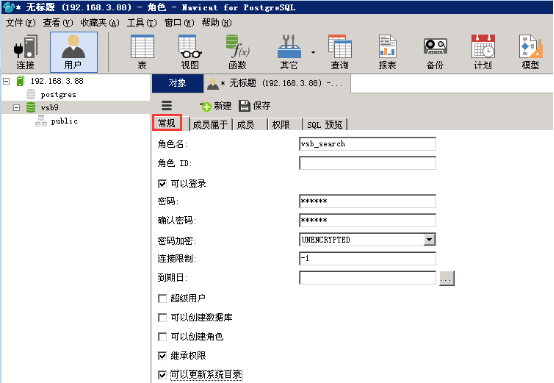
Task: Open the Query (查询) toolbar icon
Action: click(340, 52)
